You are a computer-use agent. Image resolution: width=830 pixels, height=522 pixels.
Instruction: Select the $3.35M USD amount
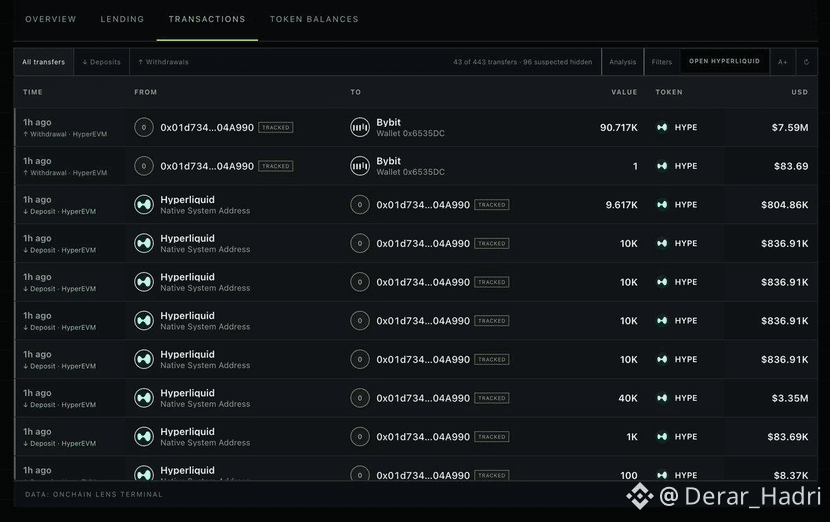point(790,398)
